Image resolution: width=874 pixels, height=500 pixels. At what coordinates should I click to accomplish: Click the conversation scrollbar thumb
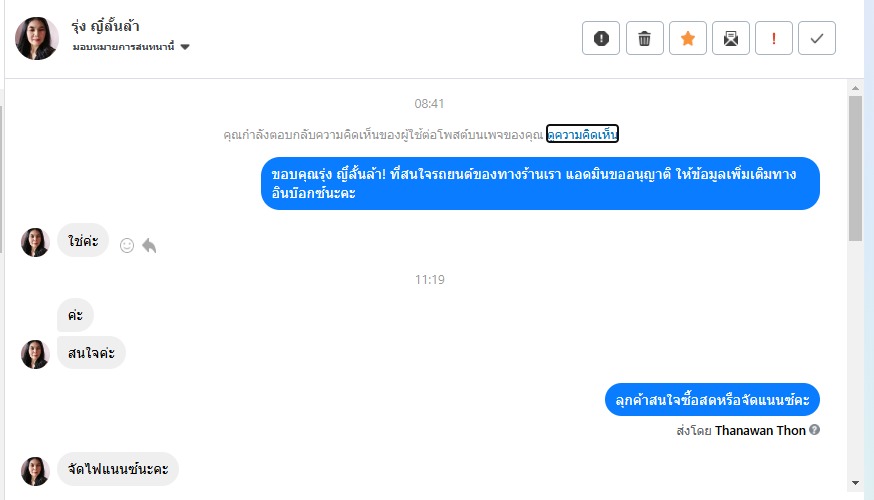coord(856,168)
